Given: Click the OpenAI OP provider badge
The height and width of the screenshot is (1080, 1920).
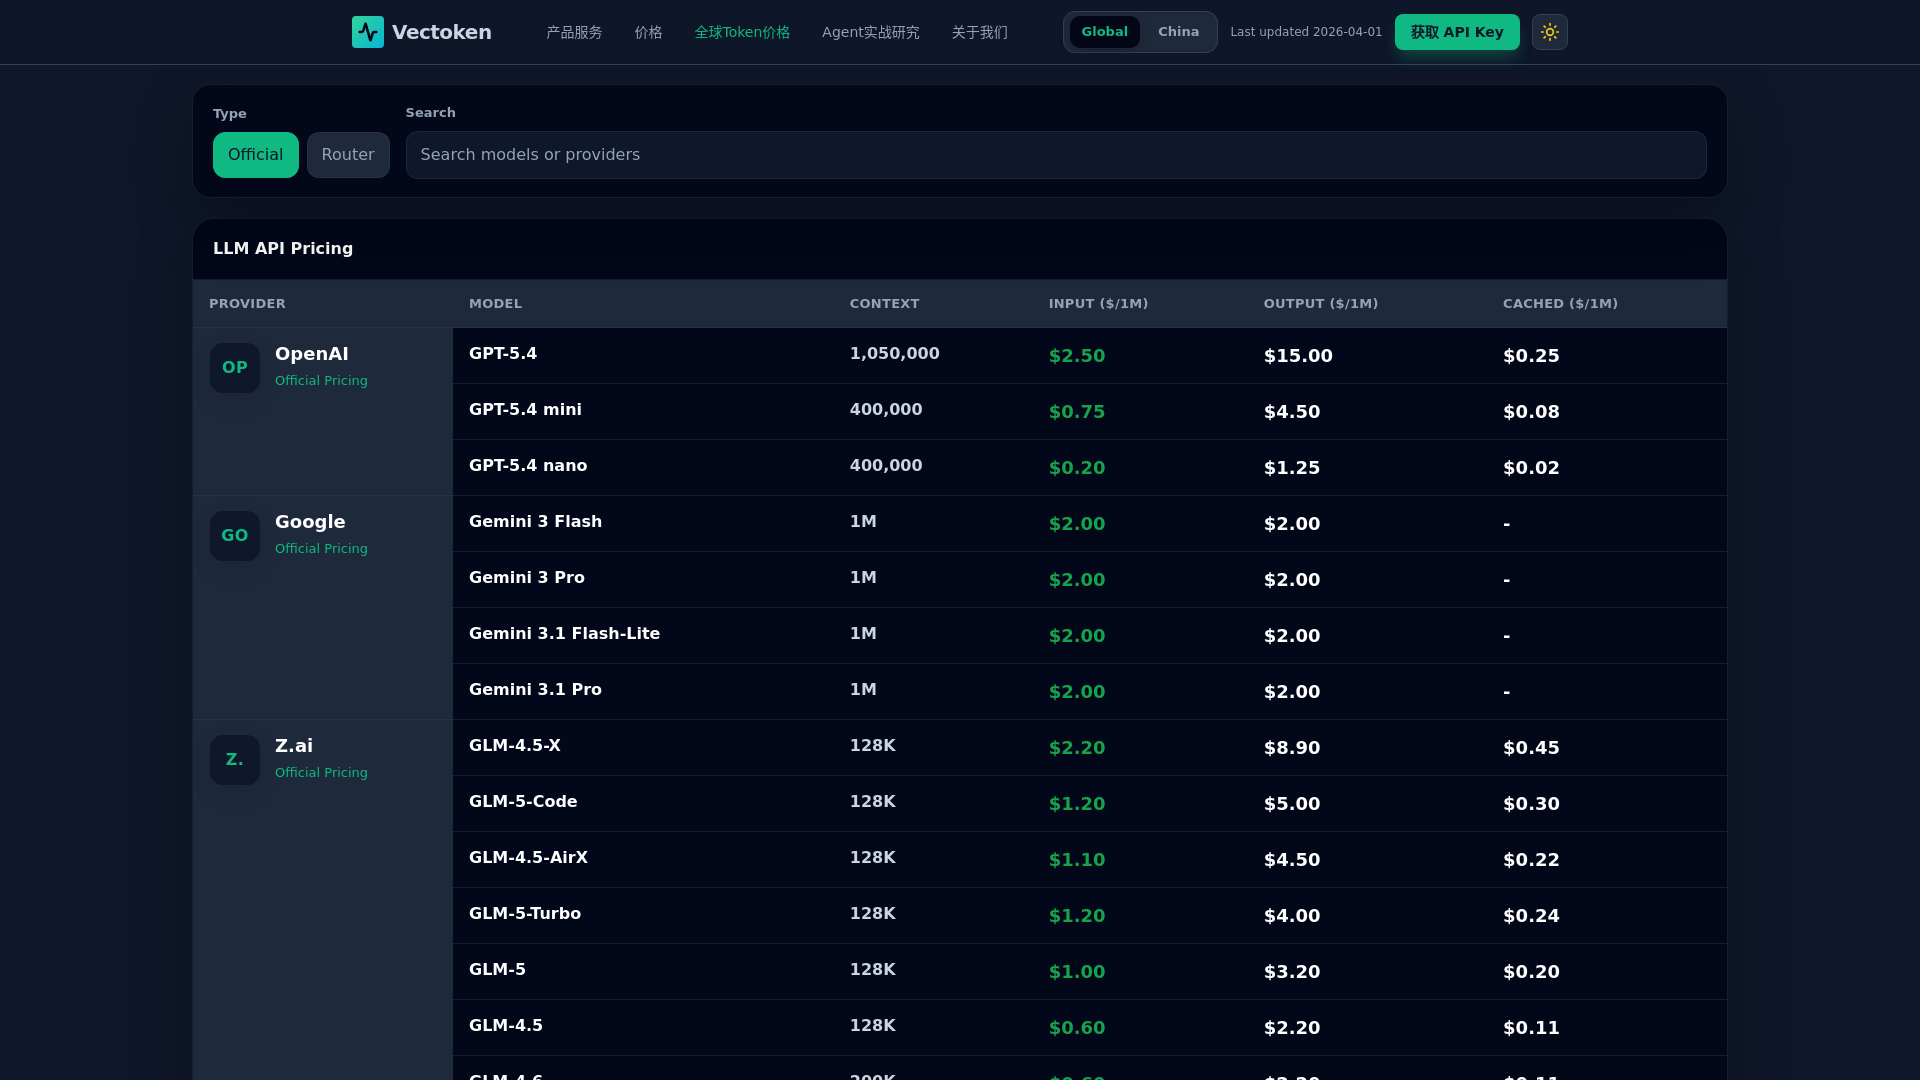Looking at the screenshot, I should click(235, 368).
